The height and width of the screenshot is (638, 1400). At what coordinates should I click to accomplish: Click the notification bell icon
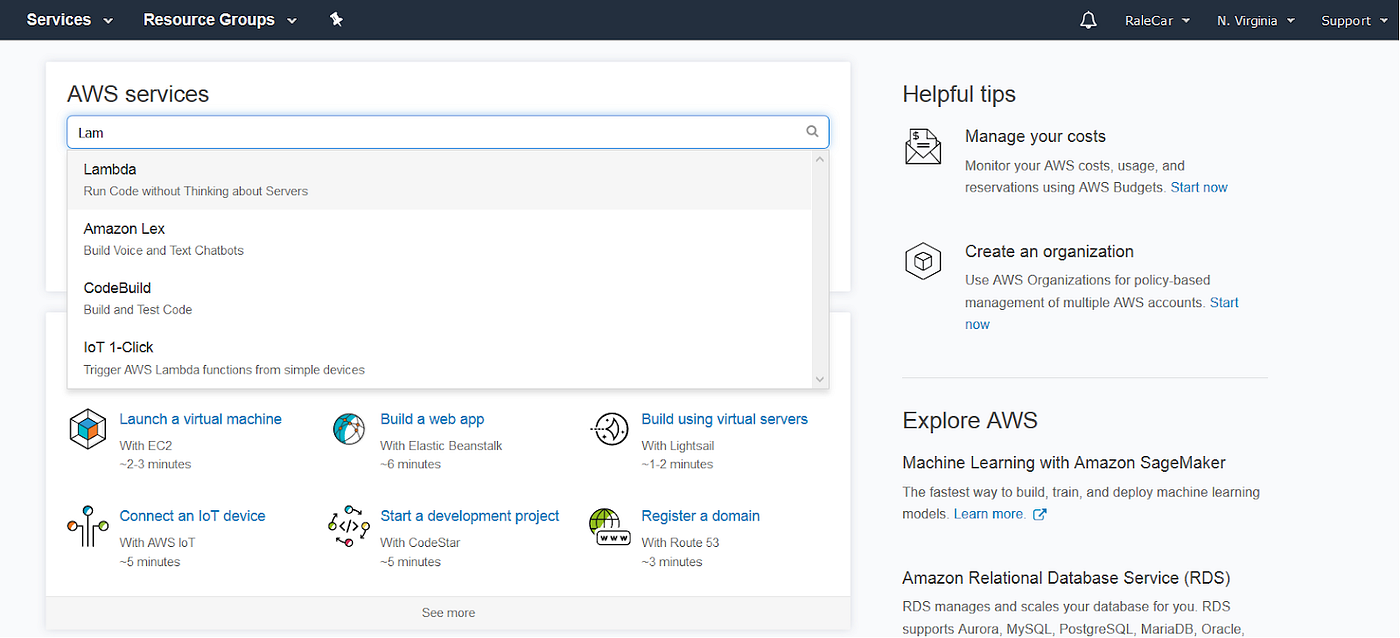(x=1088, y=20)
